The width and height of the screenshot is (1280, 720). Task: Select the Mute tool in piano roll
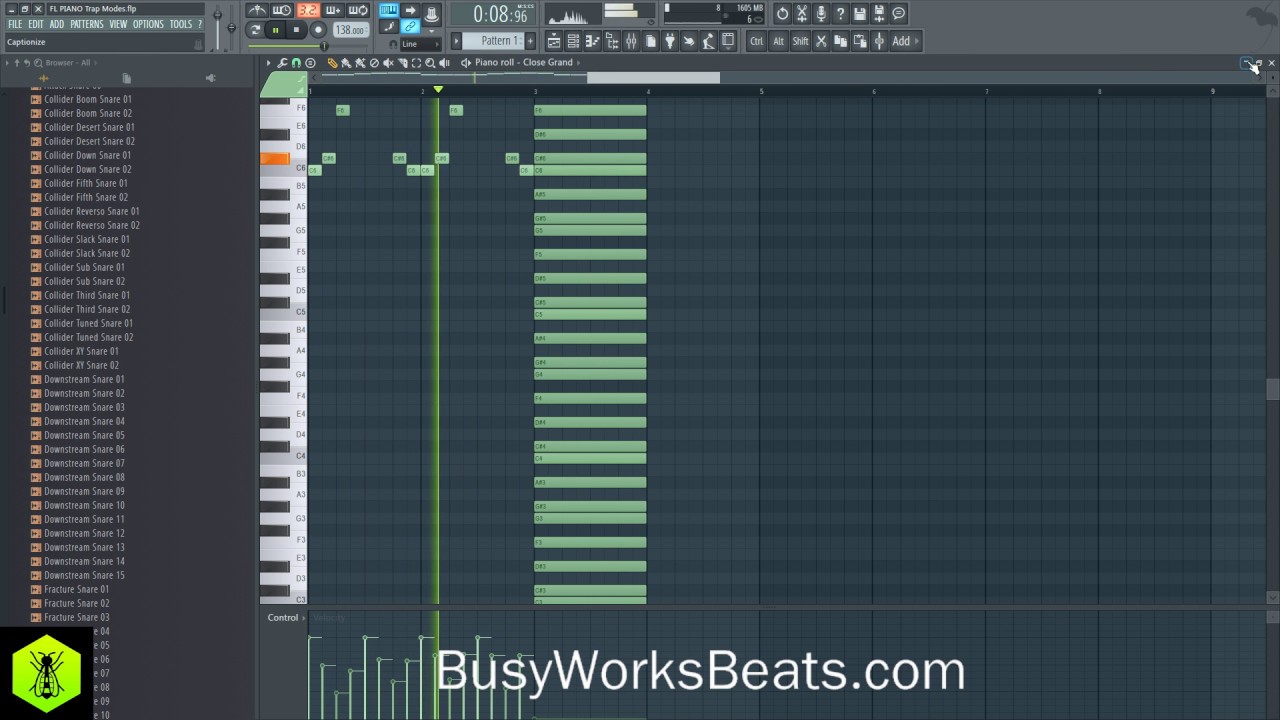[x=388, y=62]
